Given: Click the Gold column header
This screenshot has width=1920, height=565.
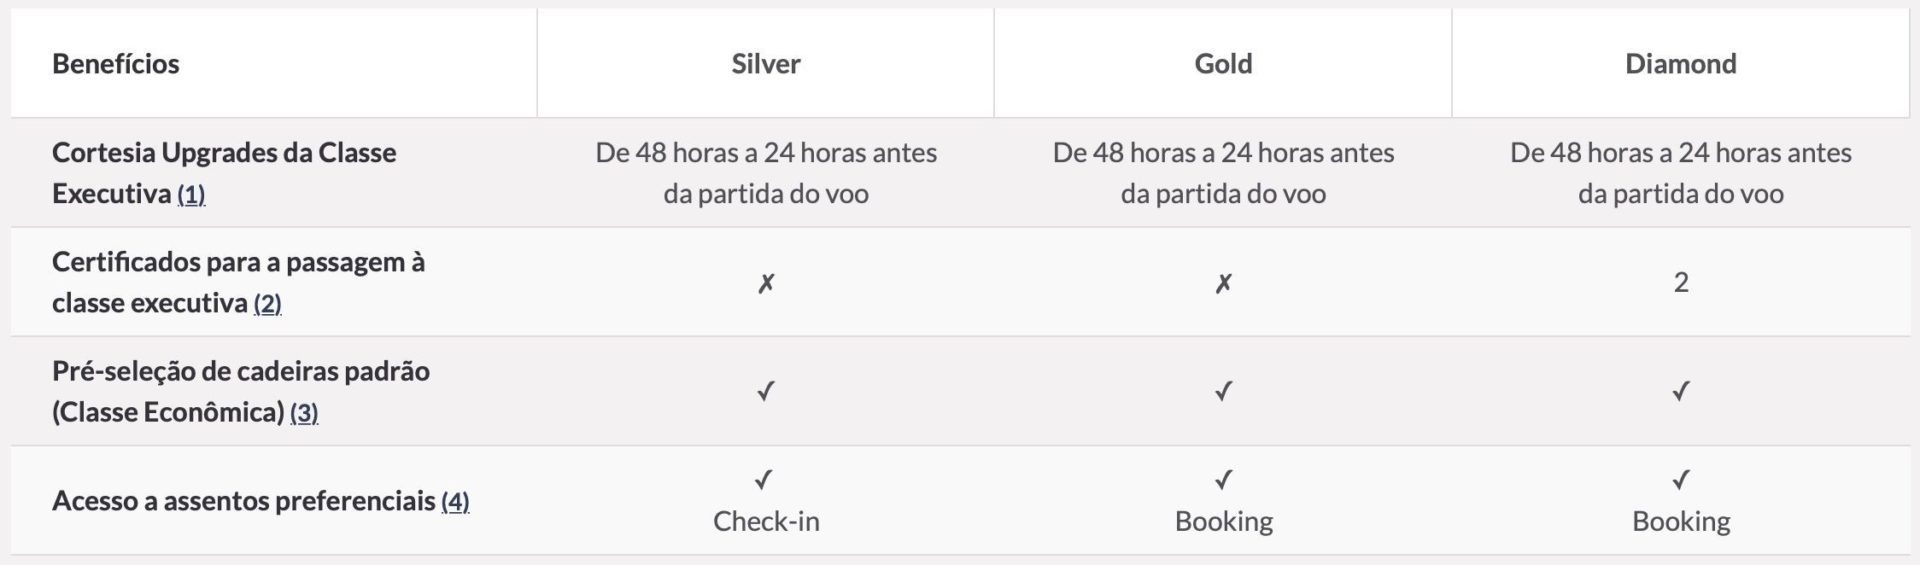Looking at the screenshot, I should pos(1223,64).
